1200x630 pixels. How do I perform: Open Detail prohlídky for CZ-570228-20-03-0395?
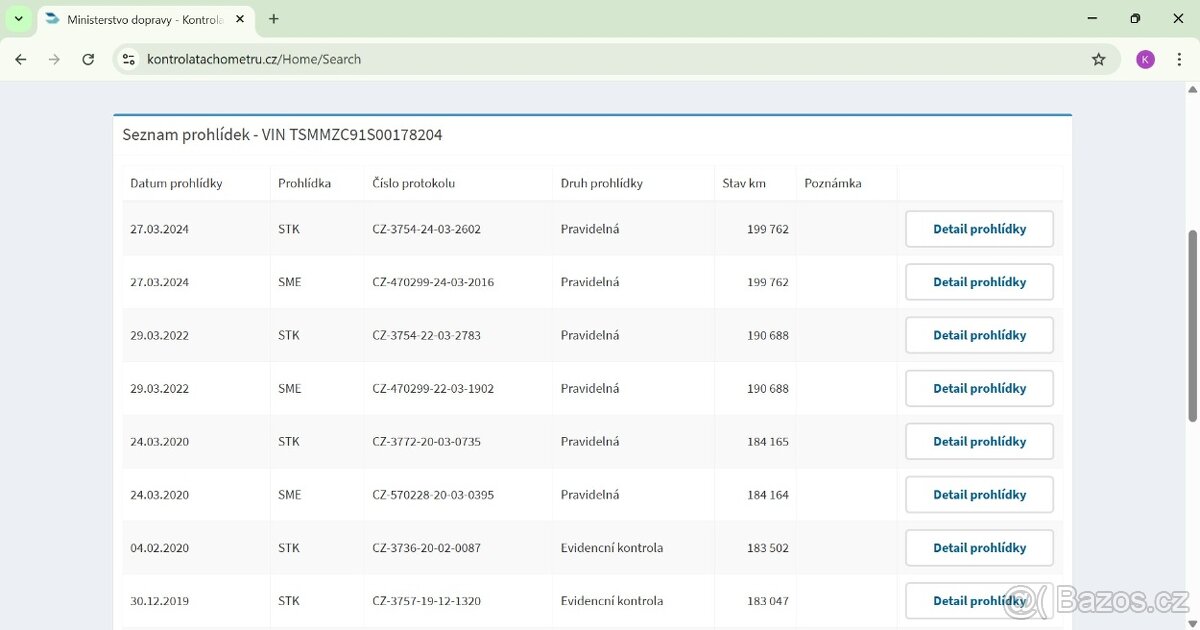979,494
